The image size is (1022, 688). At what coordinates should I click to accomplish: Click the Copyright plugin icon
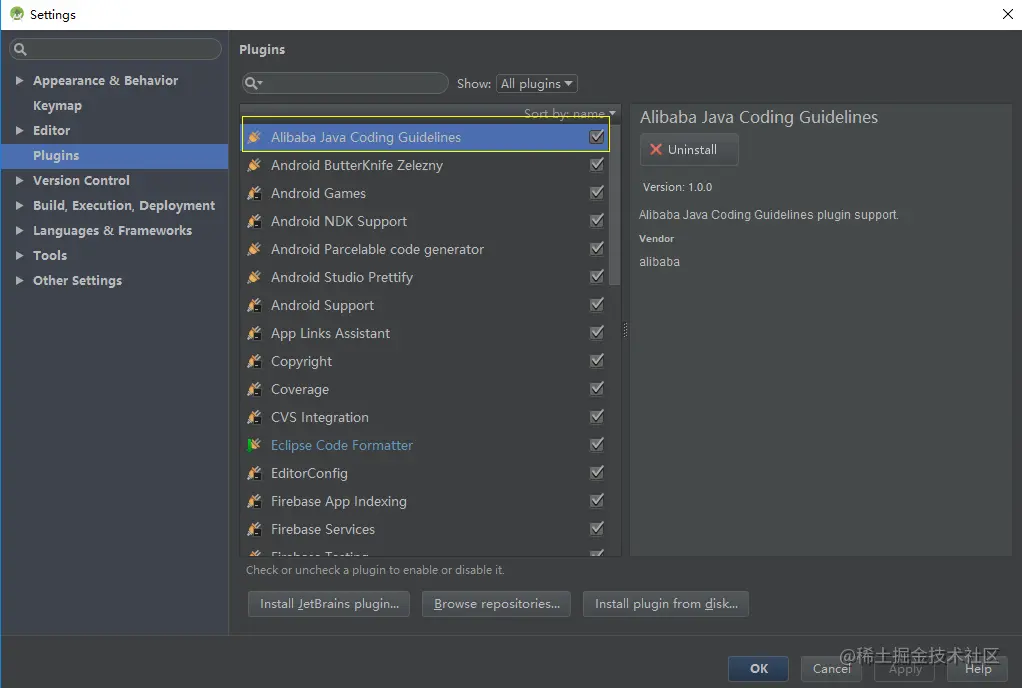[x=254, y=362]
